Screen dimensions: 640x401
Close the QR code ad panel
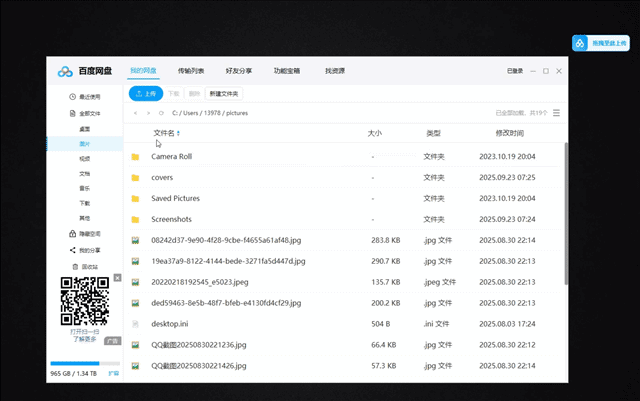[118, 278]
